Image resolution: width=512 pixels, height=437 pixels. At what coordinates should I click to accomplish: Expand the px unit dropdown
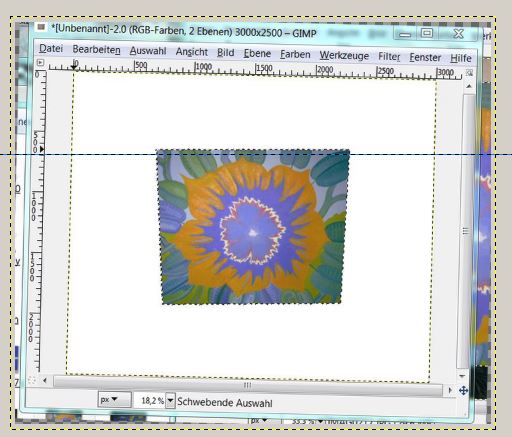(x=114, y=399)
